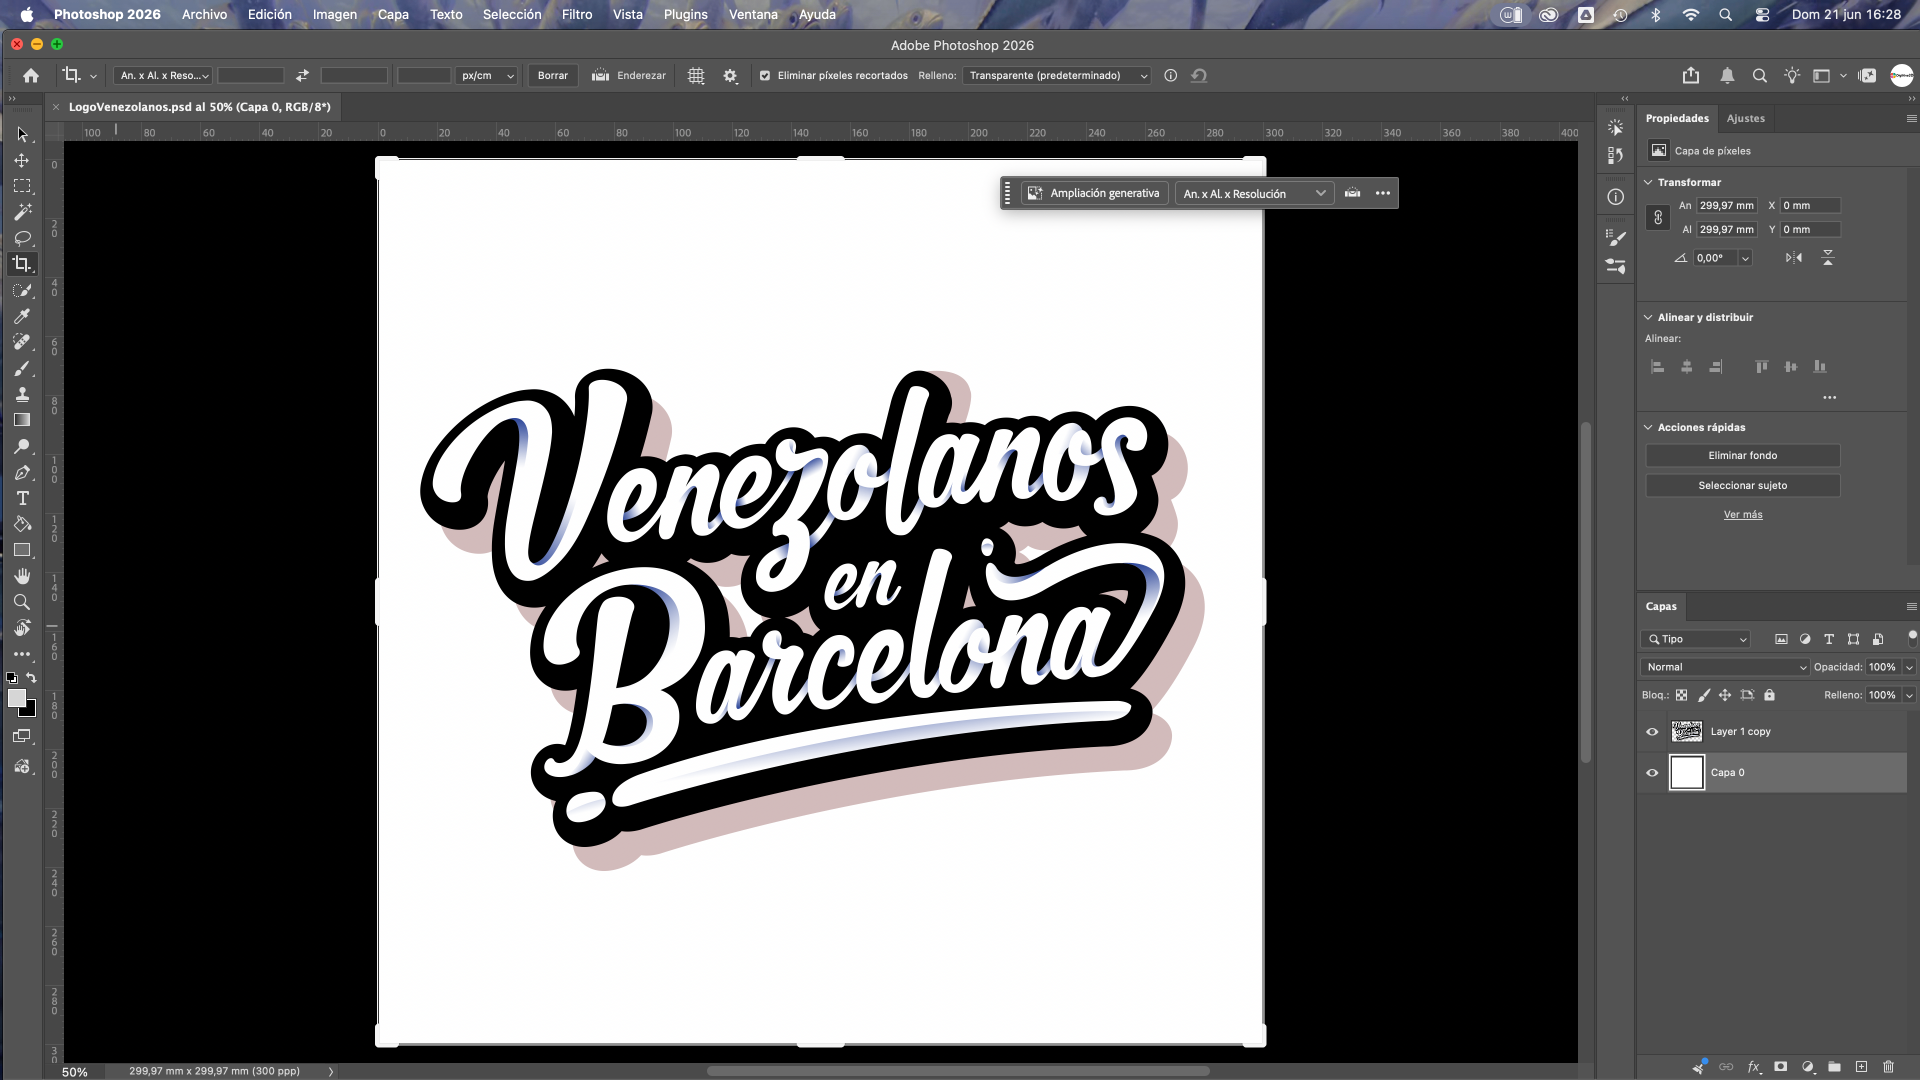Collapse the Acciones rápidas section
The image size is (1920, 1080).
[x=1649, y=427]
